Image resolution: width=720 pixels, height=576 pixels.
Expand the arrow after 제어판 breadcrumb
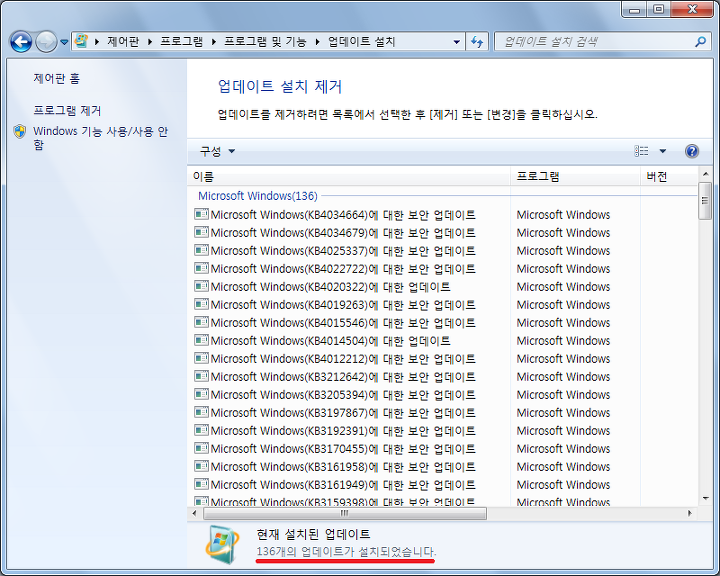click(150, 42)
